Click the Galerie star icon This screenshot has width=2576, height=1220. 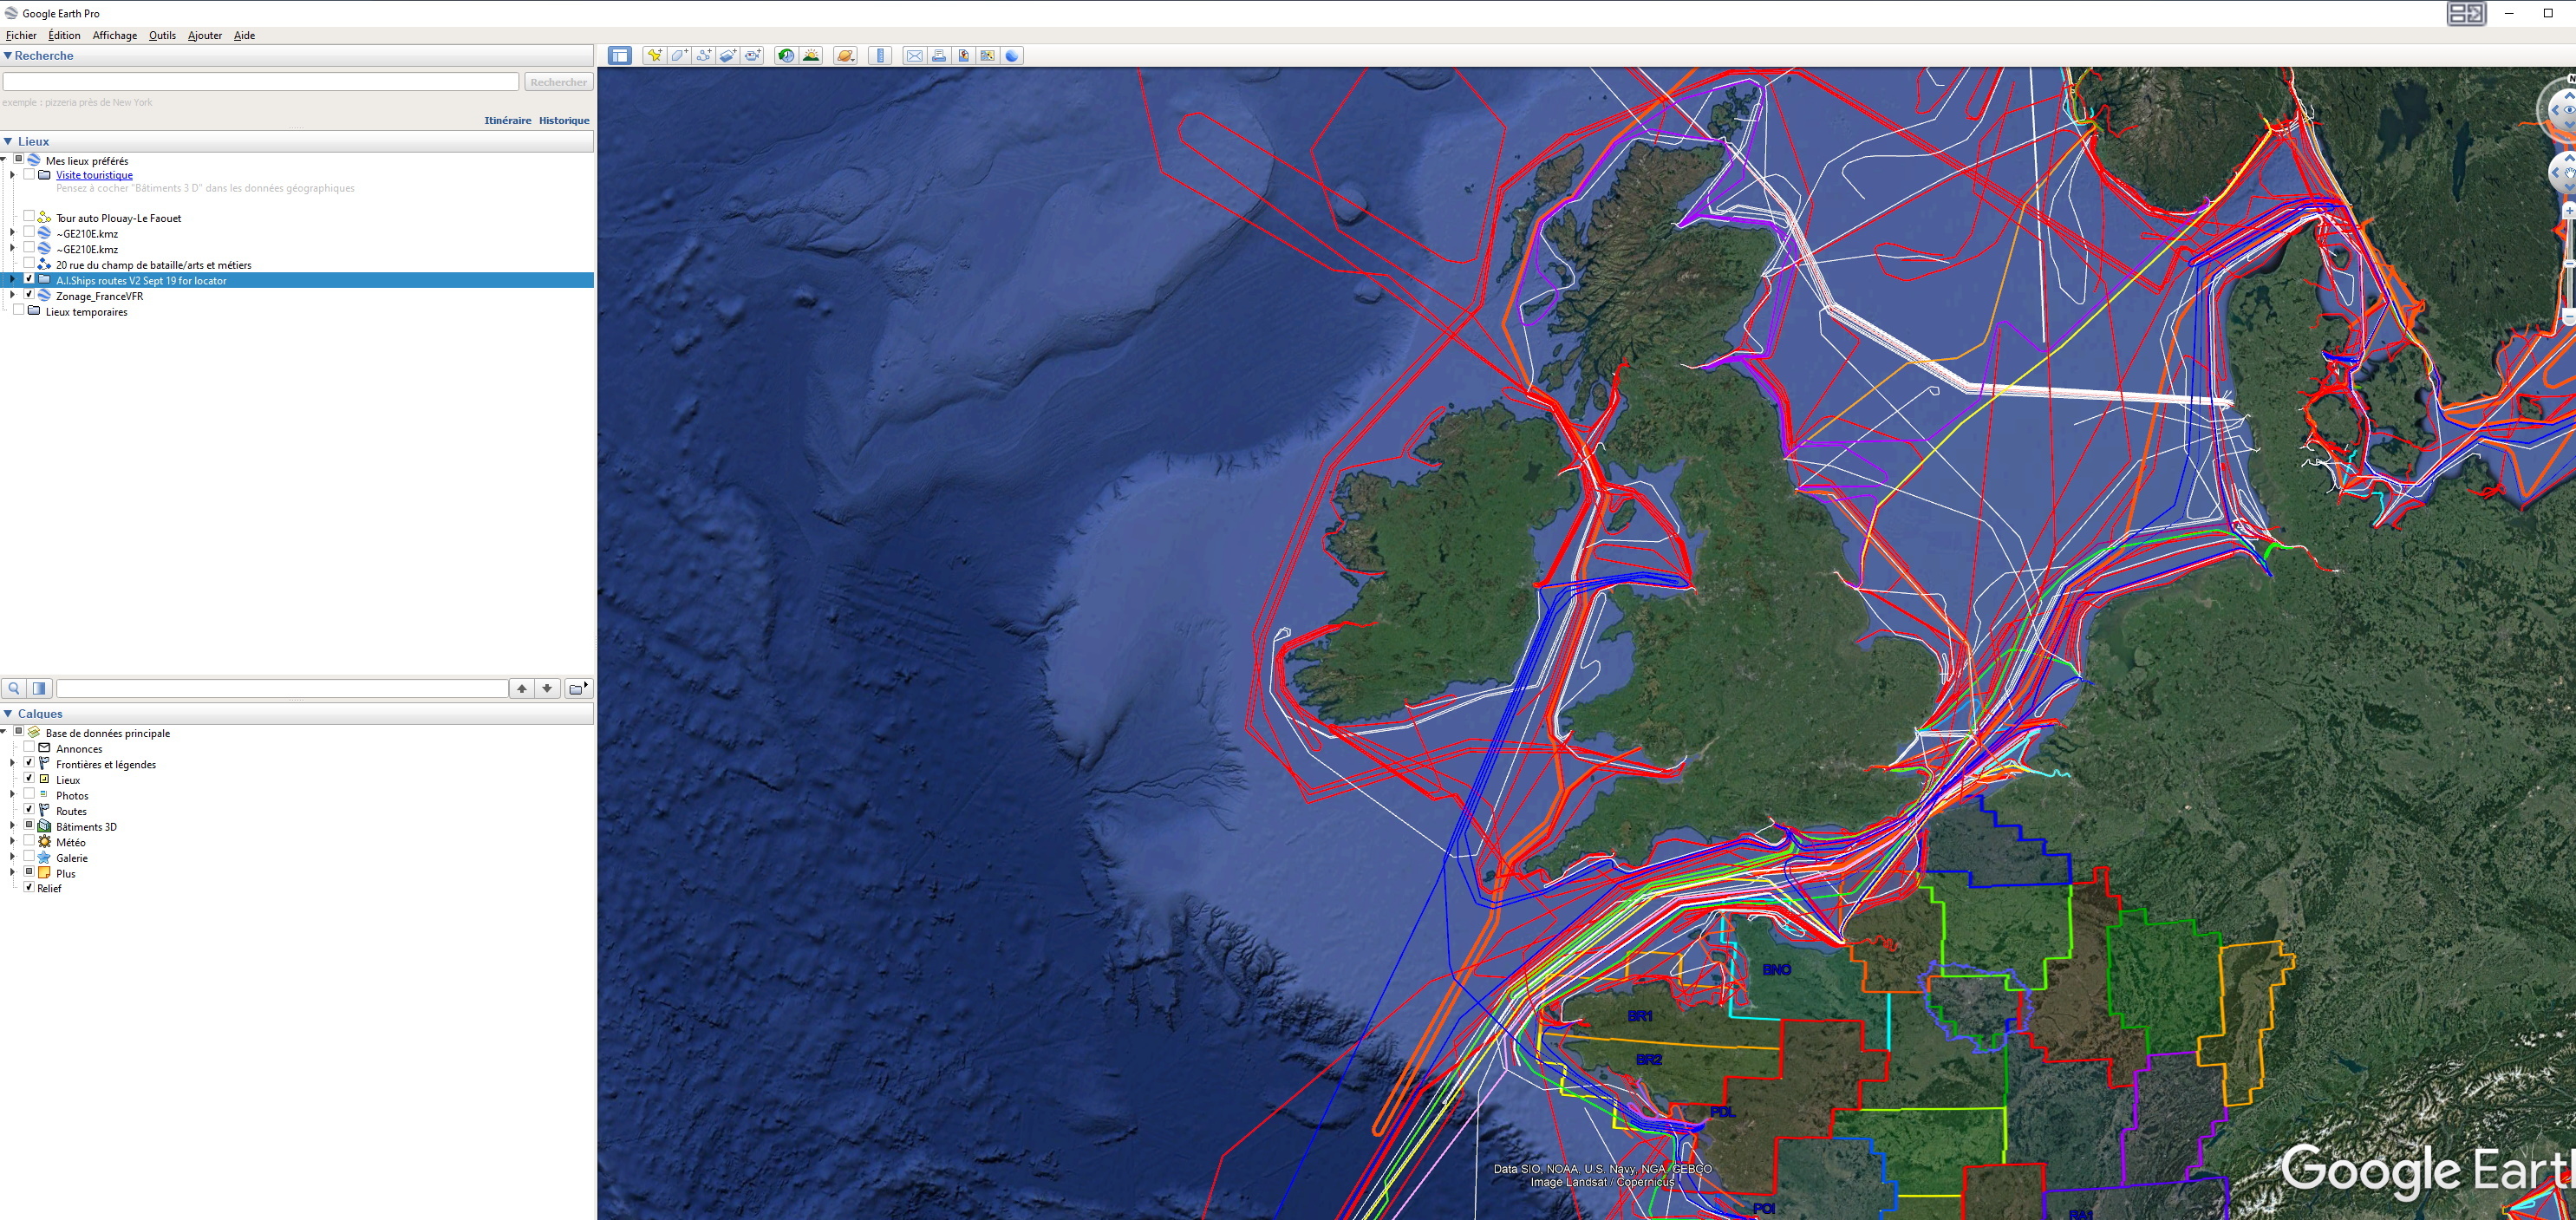44,857
